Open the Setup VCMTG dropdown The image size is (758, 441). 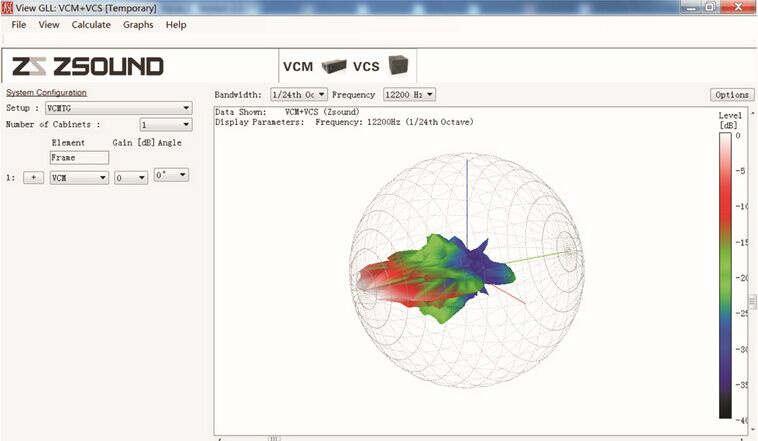coord(118,108)
